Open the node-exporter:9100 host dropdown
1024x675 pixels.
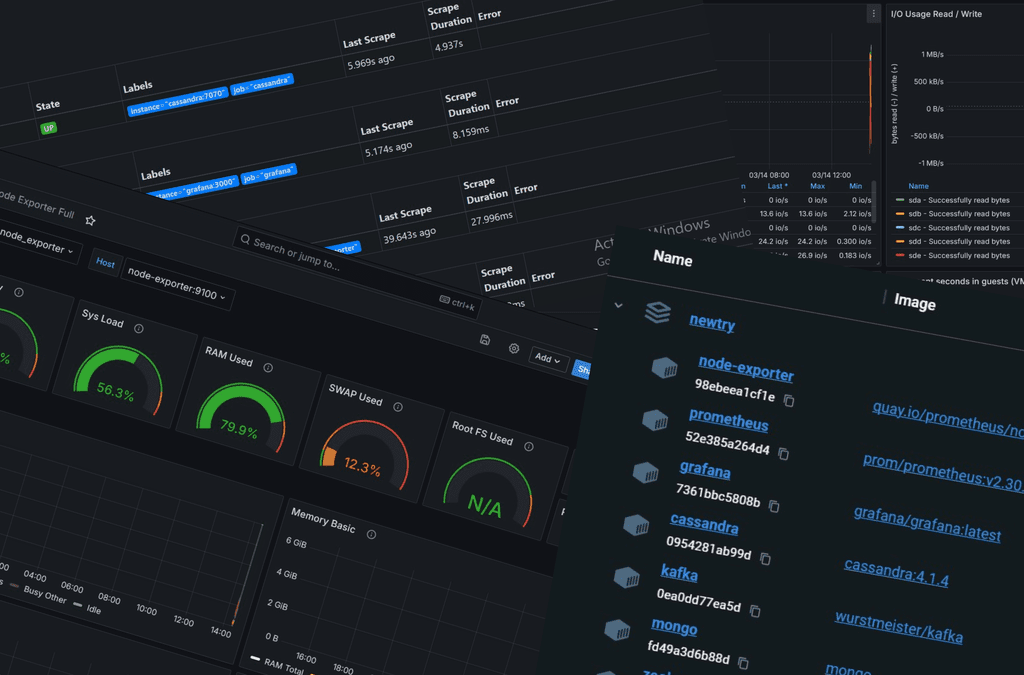click(x=176, y=285)
